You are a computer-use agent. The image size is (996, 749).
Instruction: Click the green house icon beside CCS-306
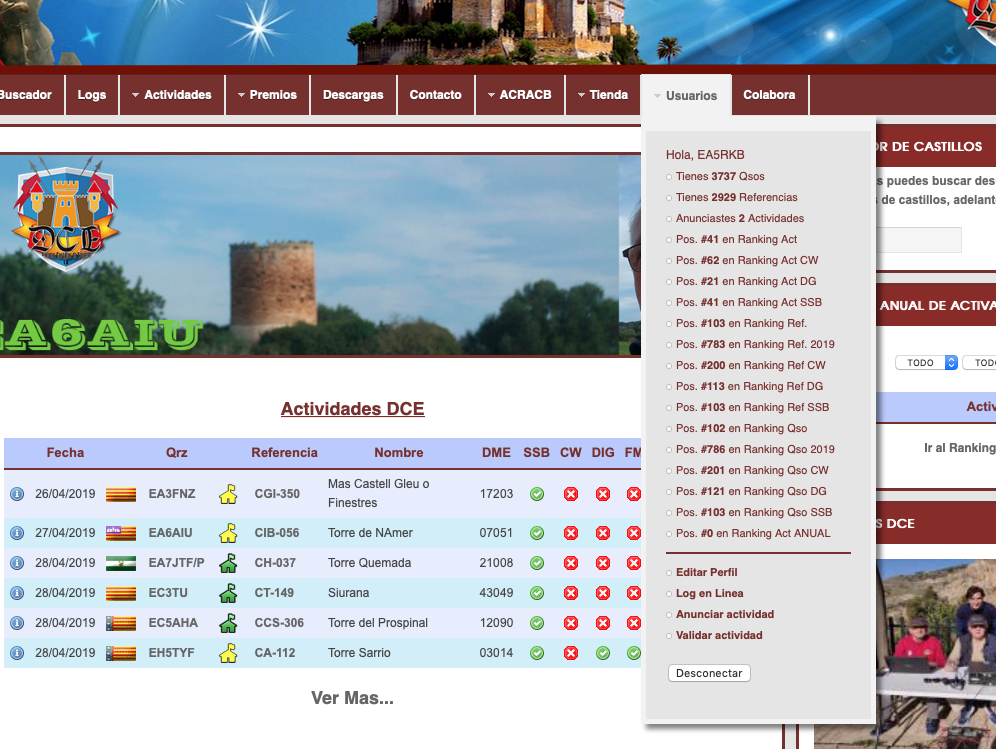pyautogui.click(x=228, y=623)
